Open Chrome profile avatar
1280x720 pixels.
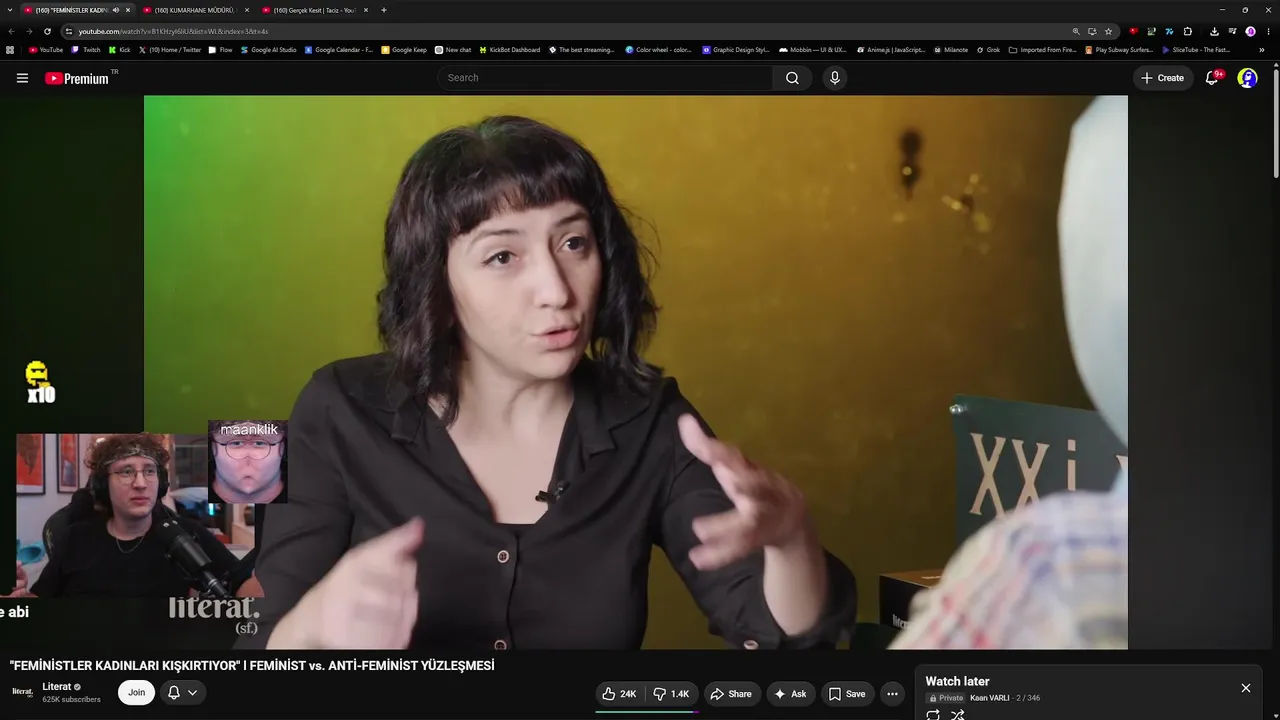(x=1250, y=31)
